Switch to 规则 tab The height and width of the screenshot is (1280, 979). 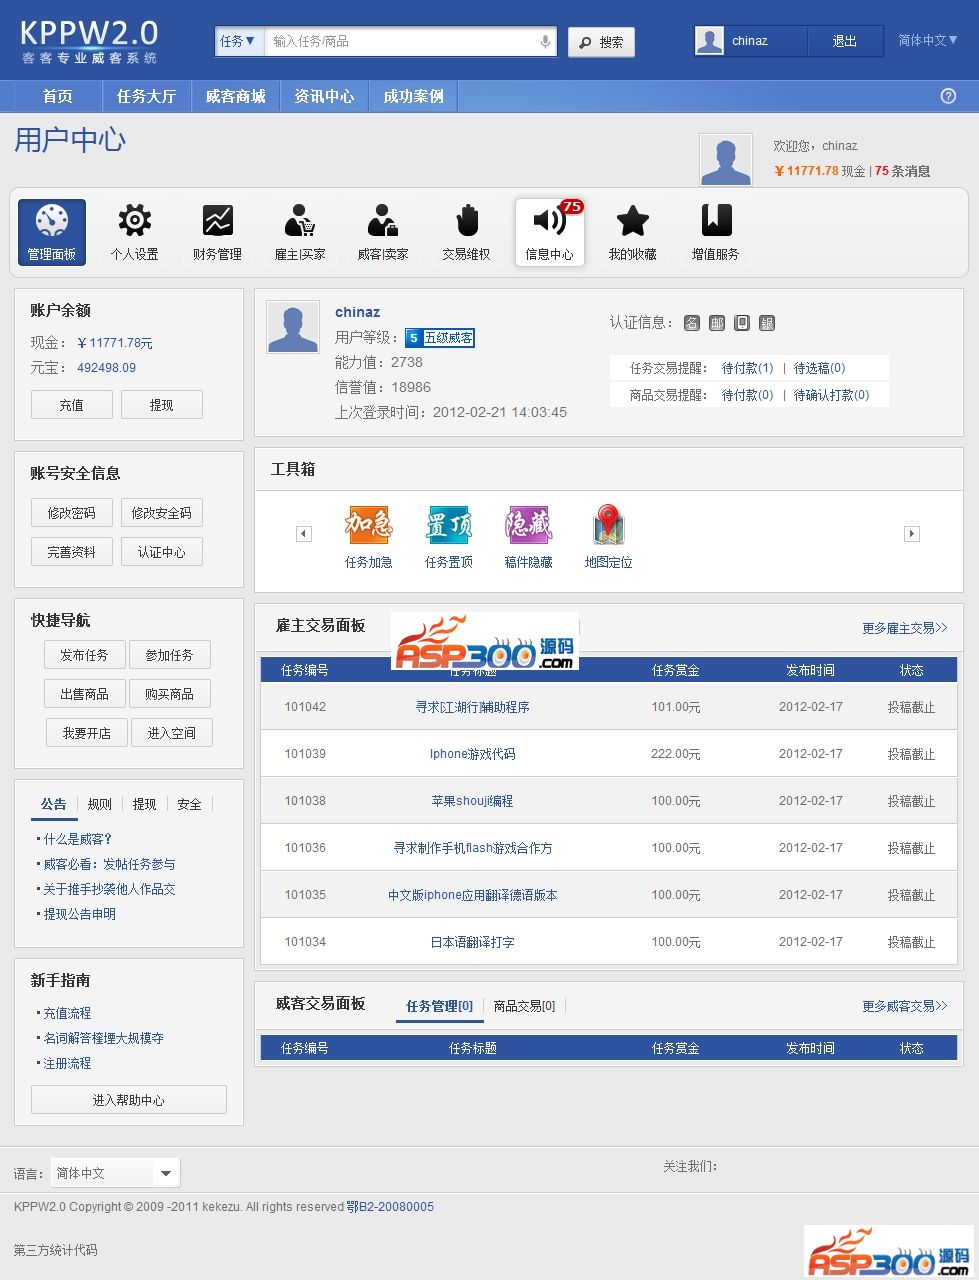tap(100, 804)
